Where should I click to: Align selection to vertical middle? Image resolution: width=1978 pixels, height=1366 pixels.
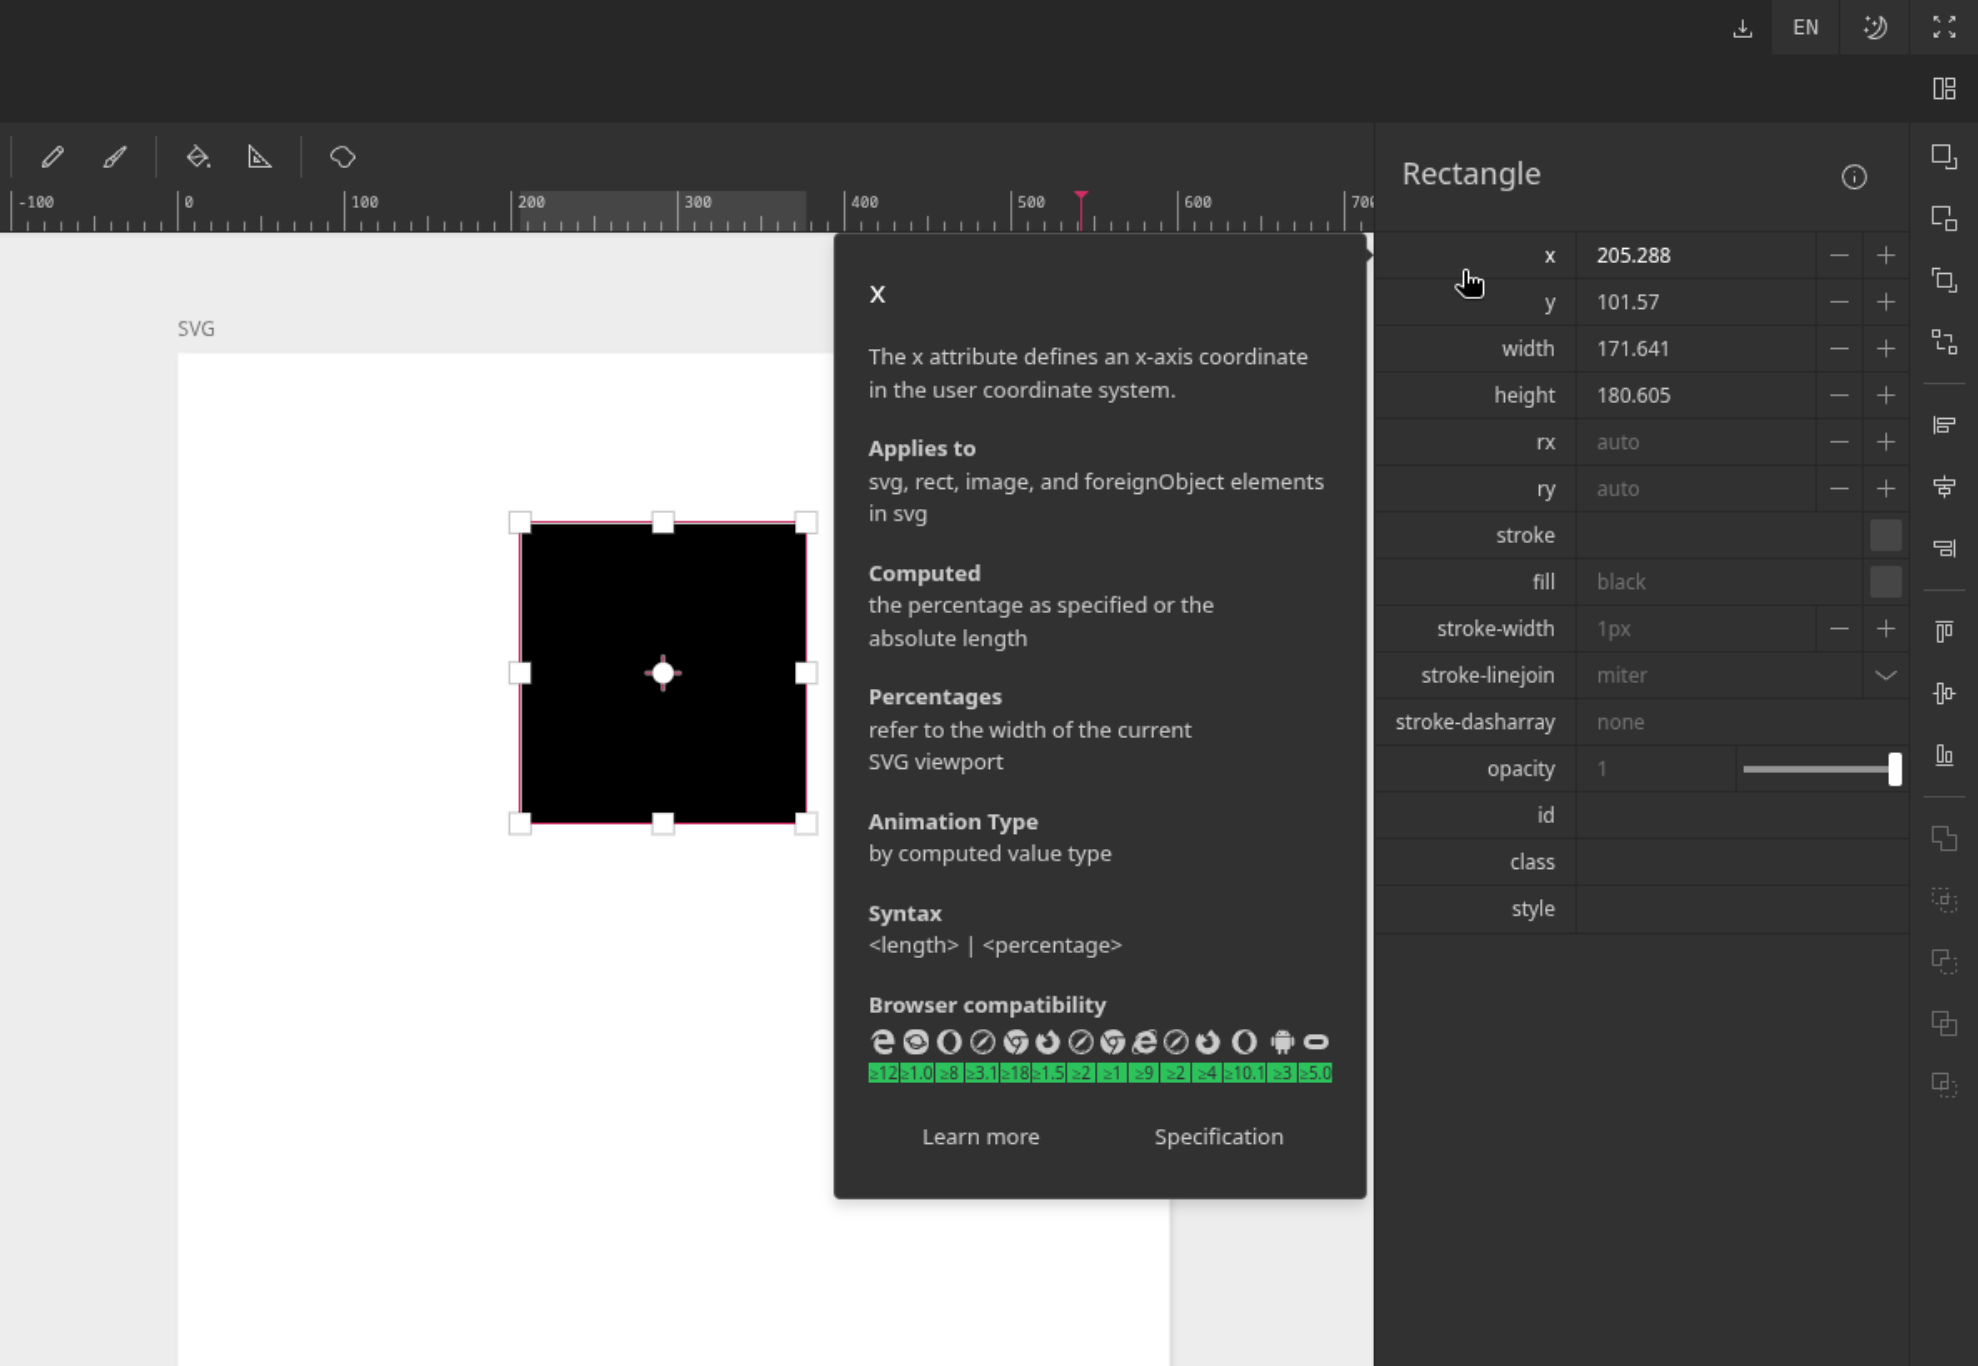(1944, 694)
